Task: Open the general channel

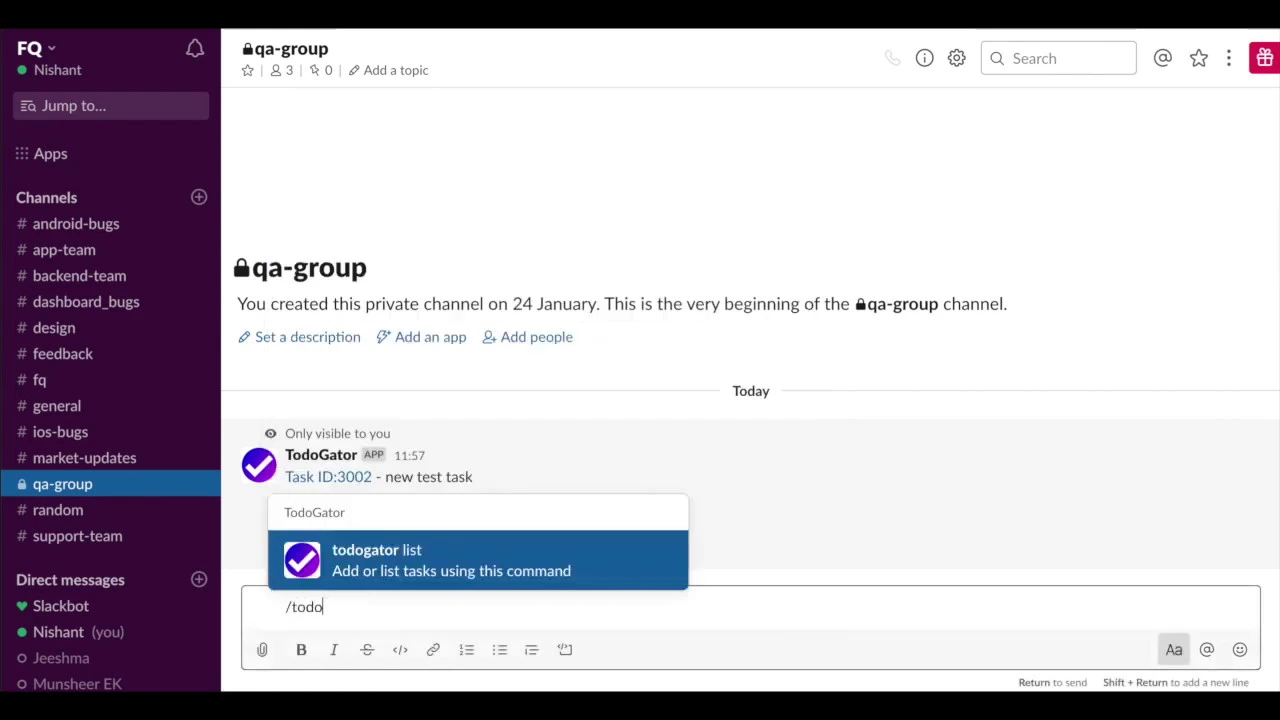Action: click(110, 406)
